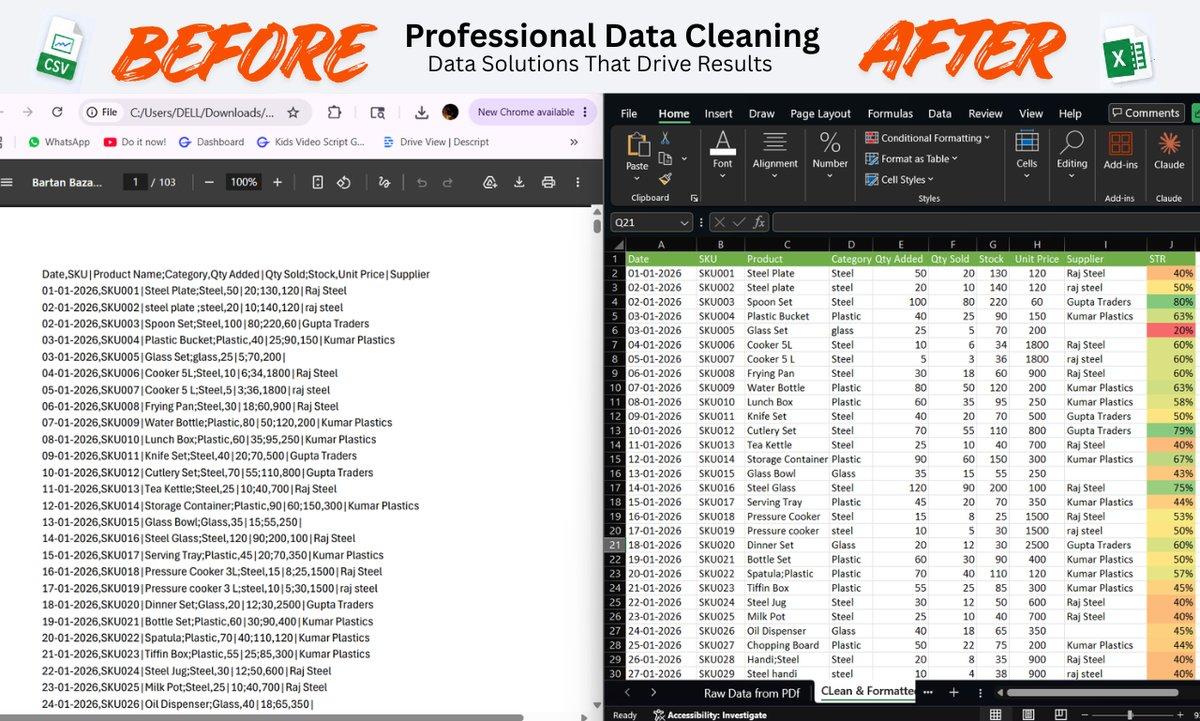Reload the page in Chrome
The image size is (1200, 721).
[57, 112]
